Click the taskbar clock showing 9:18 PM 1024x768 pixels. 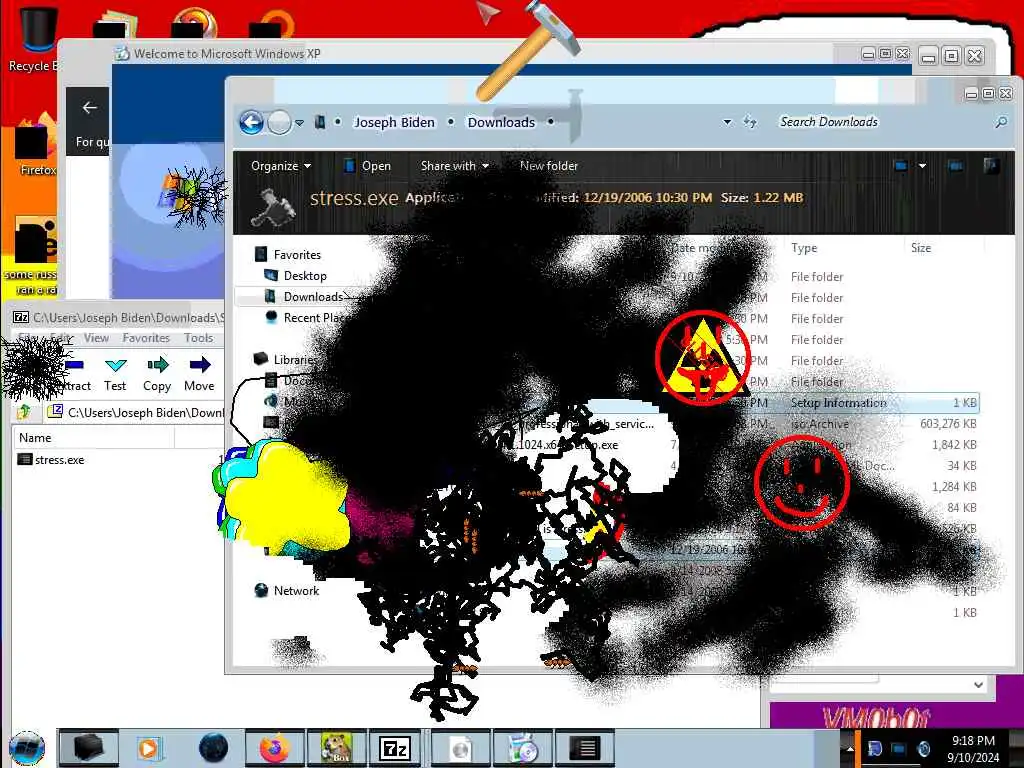click(x=973, y=748)
